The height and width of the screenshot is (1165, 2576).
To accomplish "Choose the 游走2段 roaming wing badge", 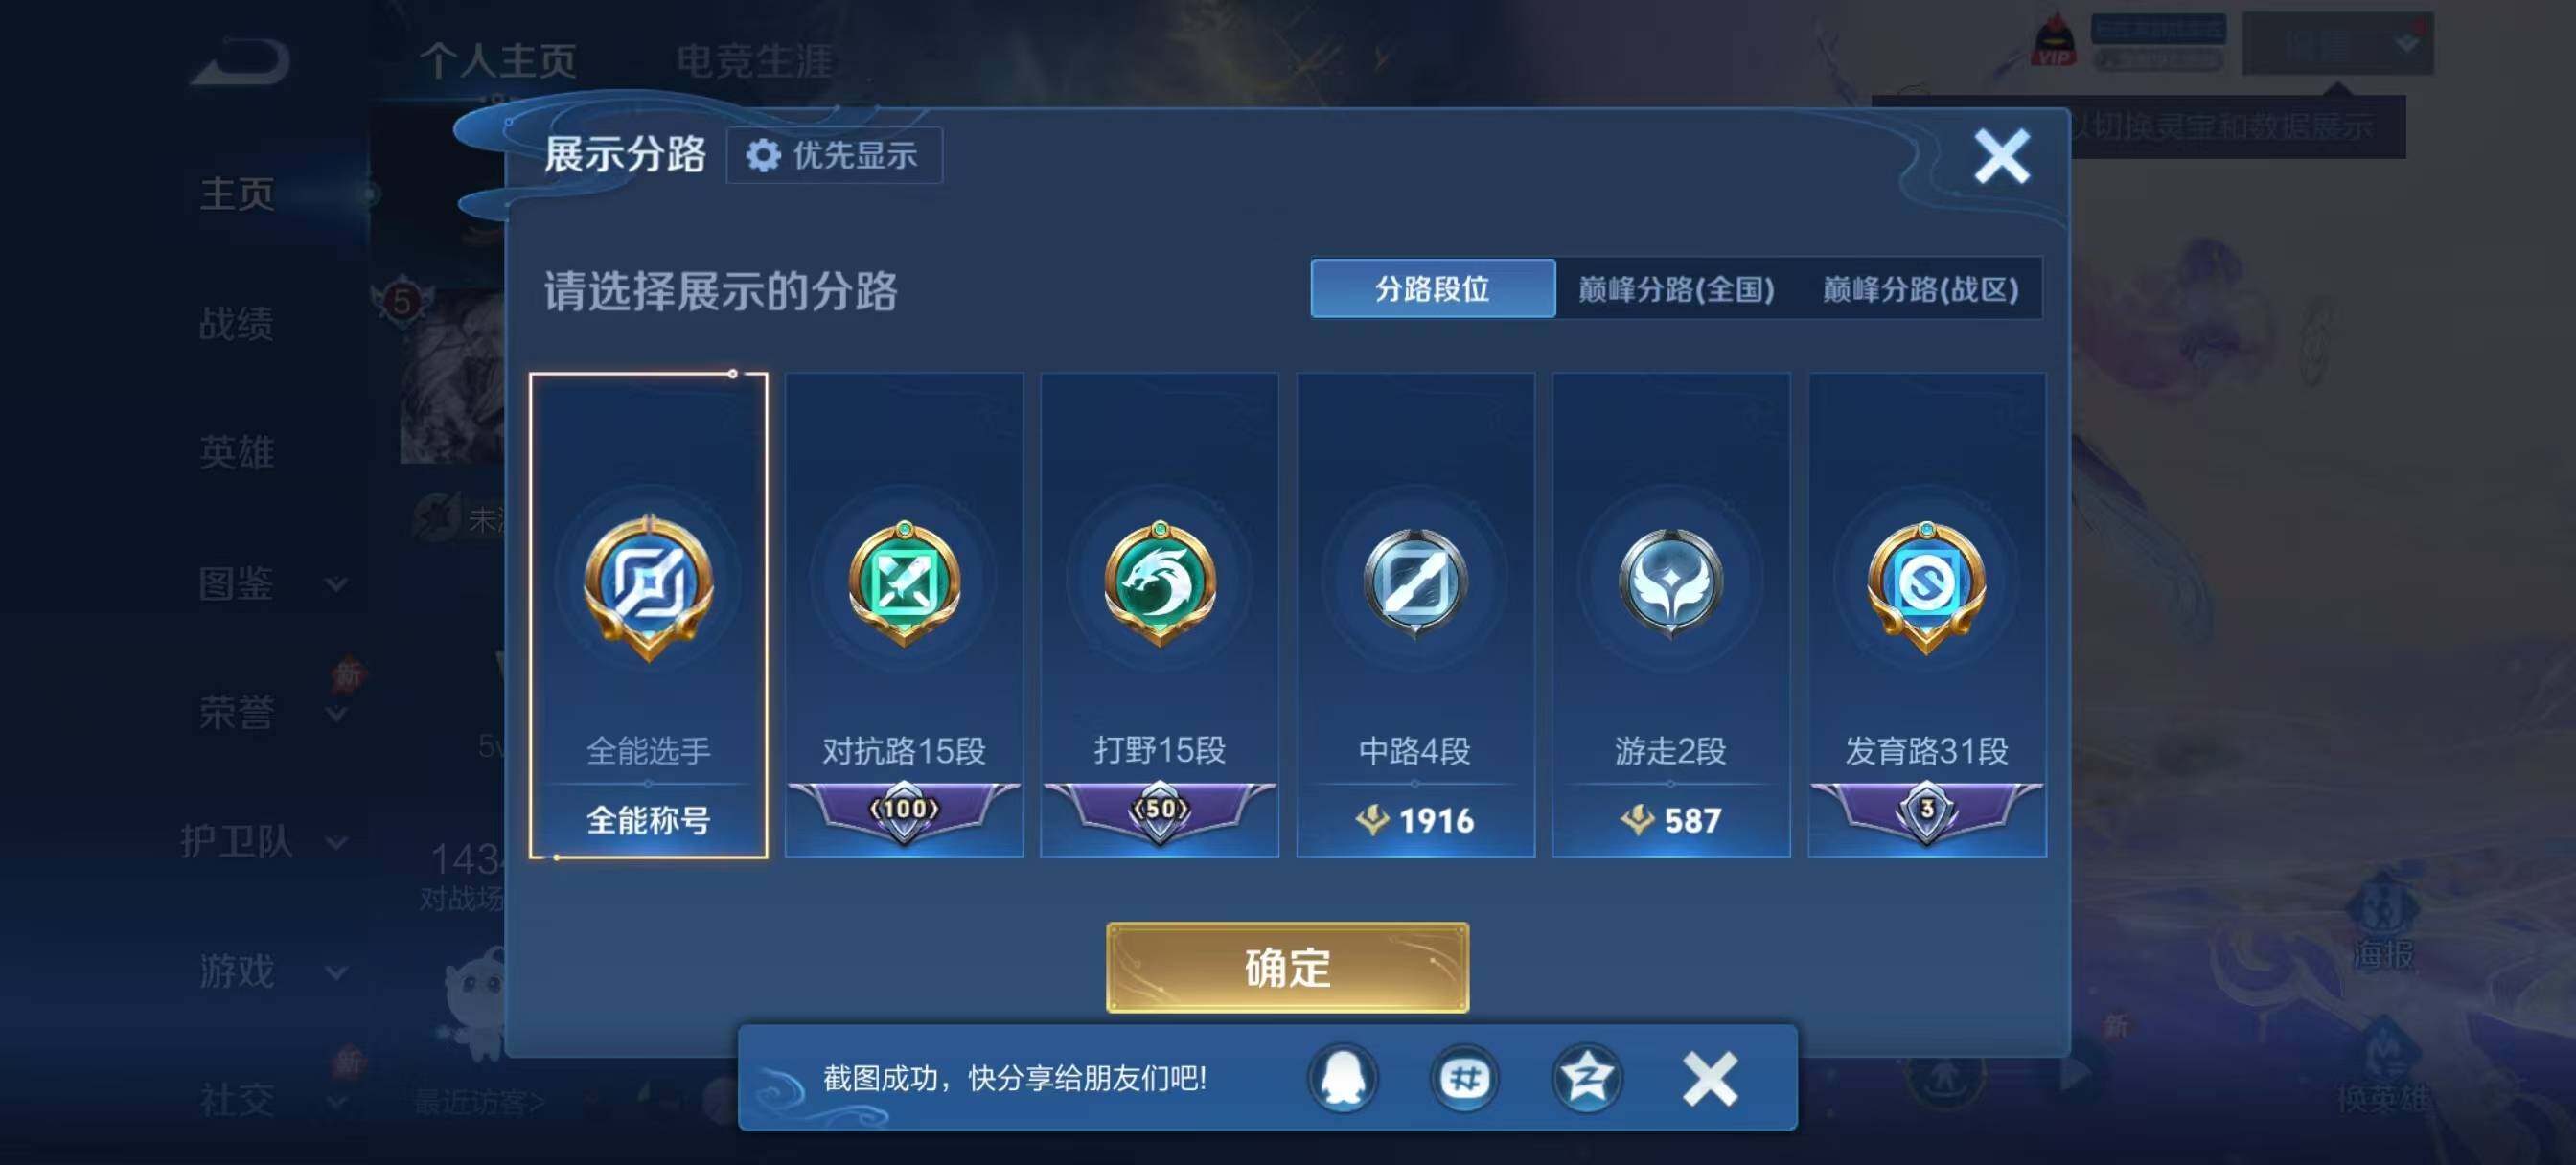I will pos(1670,615).
